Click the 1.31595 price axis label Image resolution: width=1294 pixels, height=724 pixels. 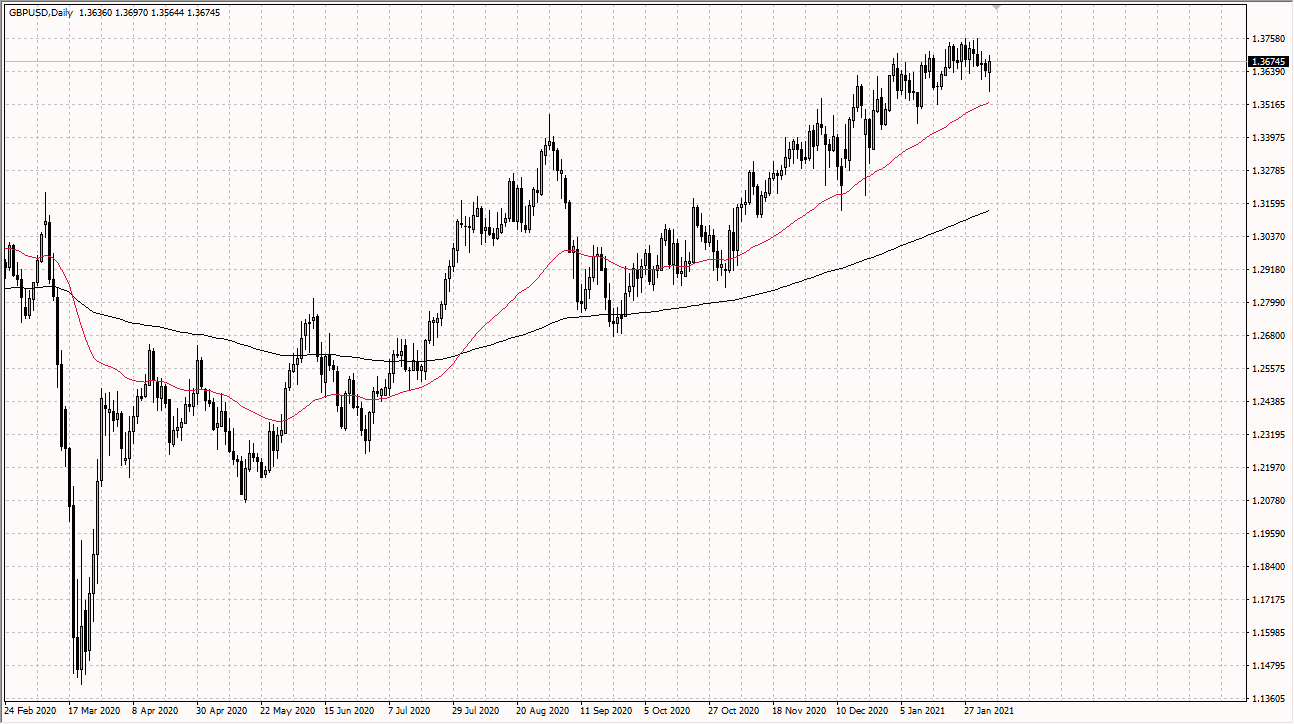click(1267, 204)
